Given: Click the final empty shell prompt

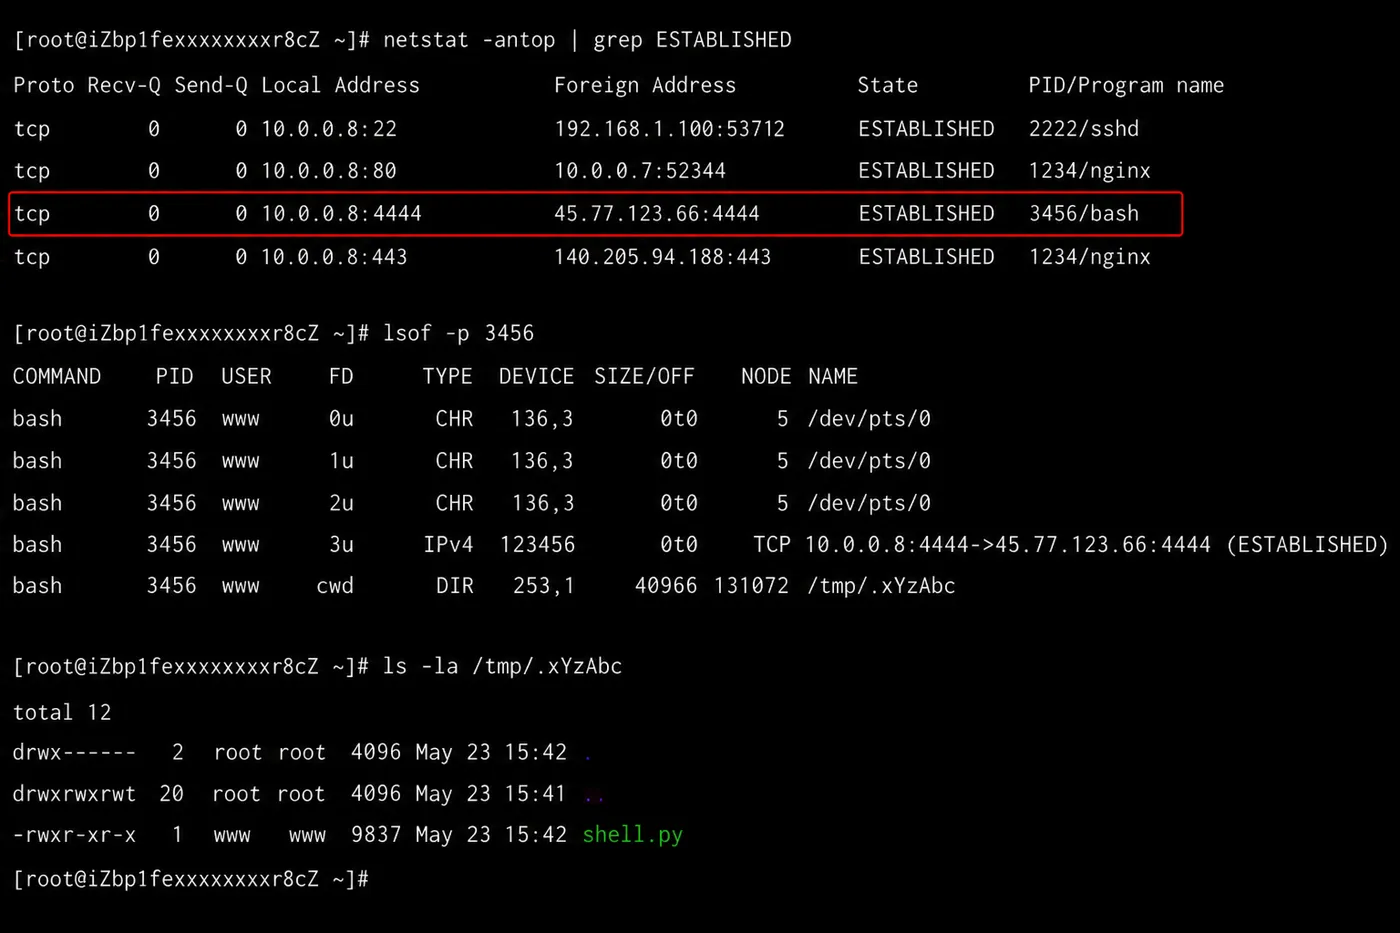Looking at the screenshot, I should tap(191, 879).
